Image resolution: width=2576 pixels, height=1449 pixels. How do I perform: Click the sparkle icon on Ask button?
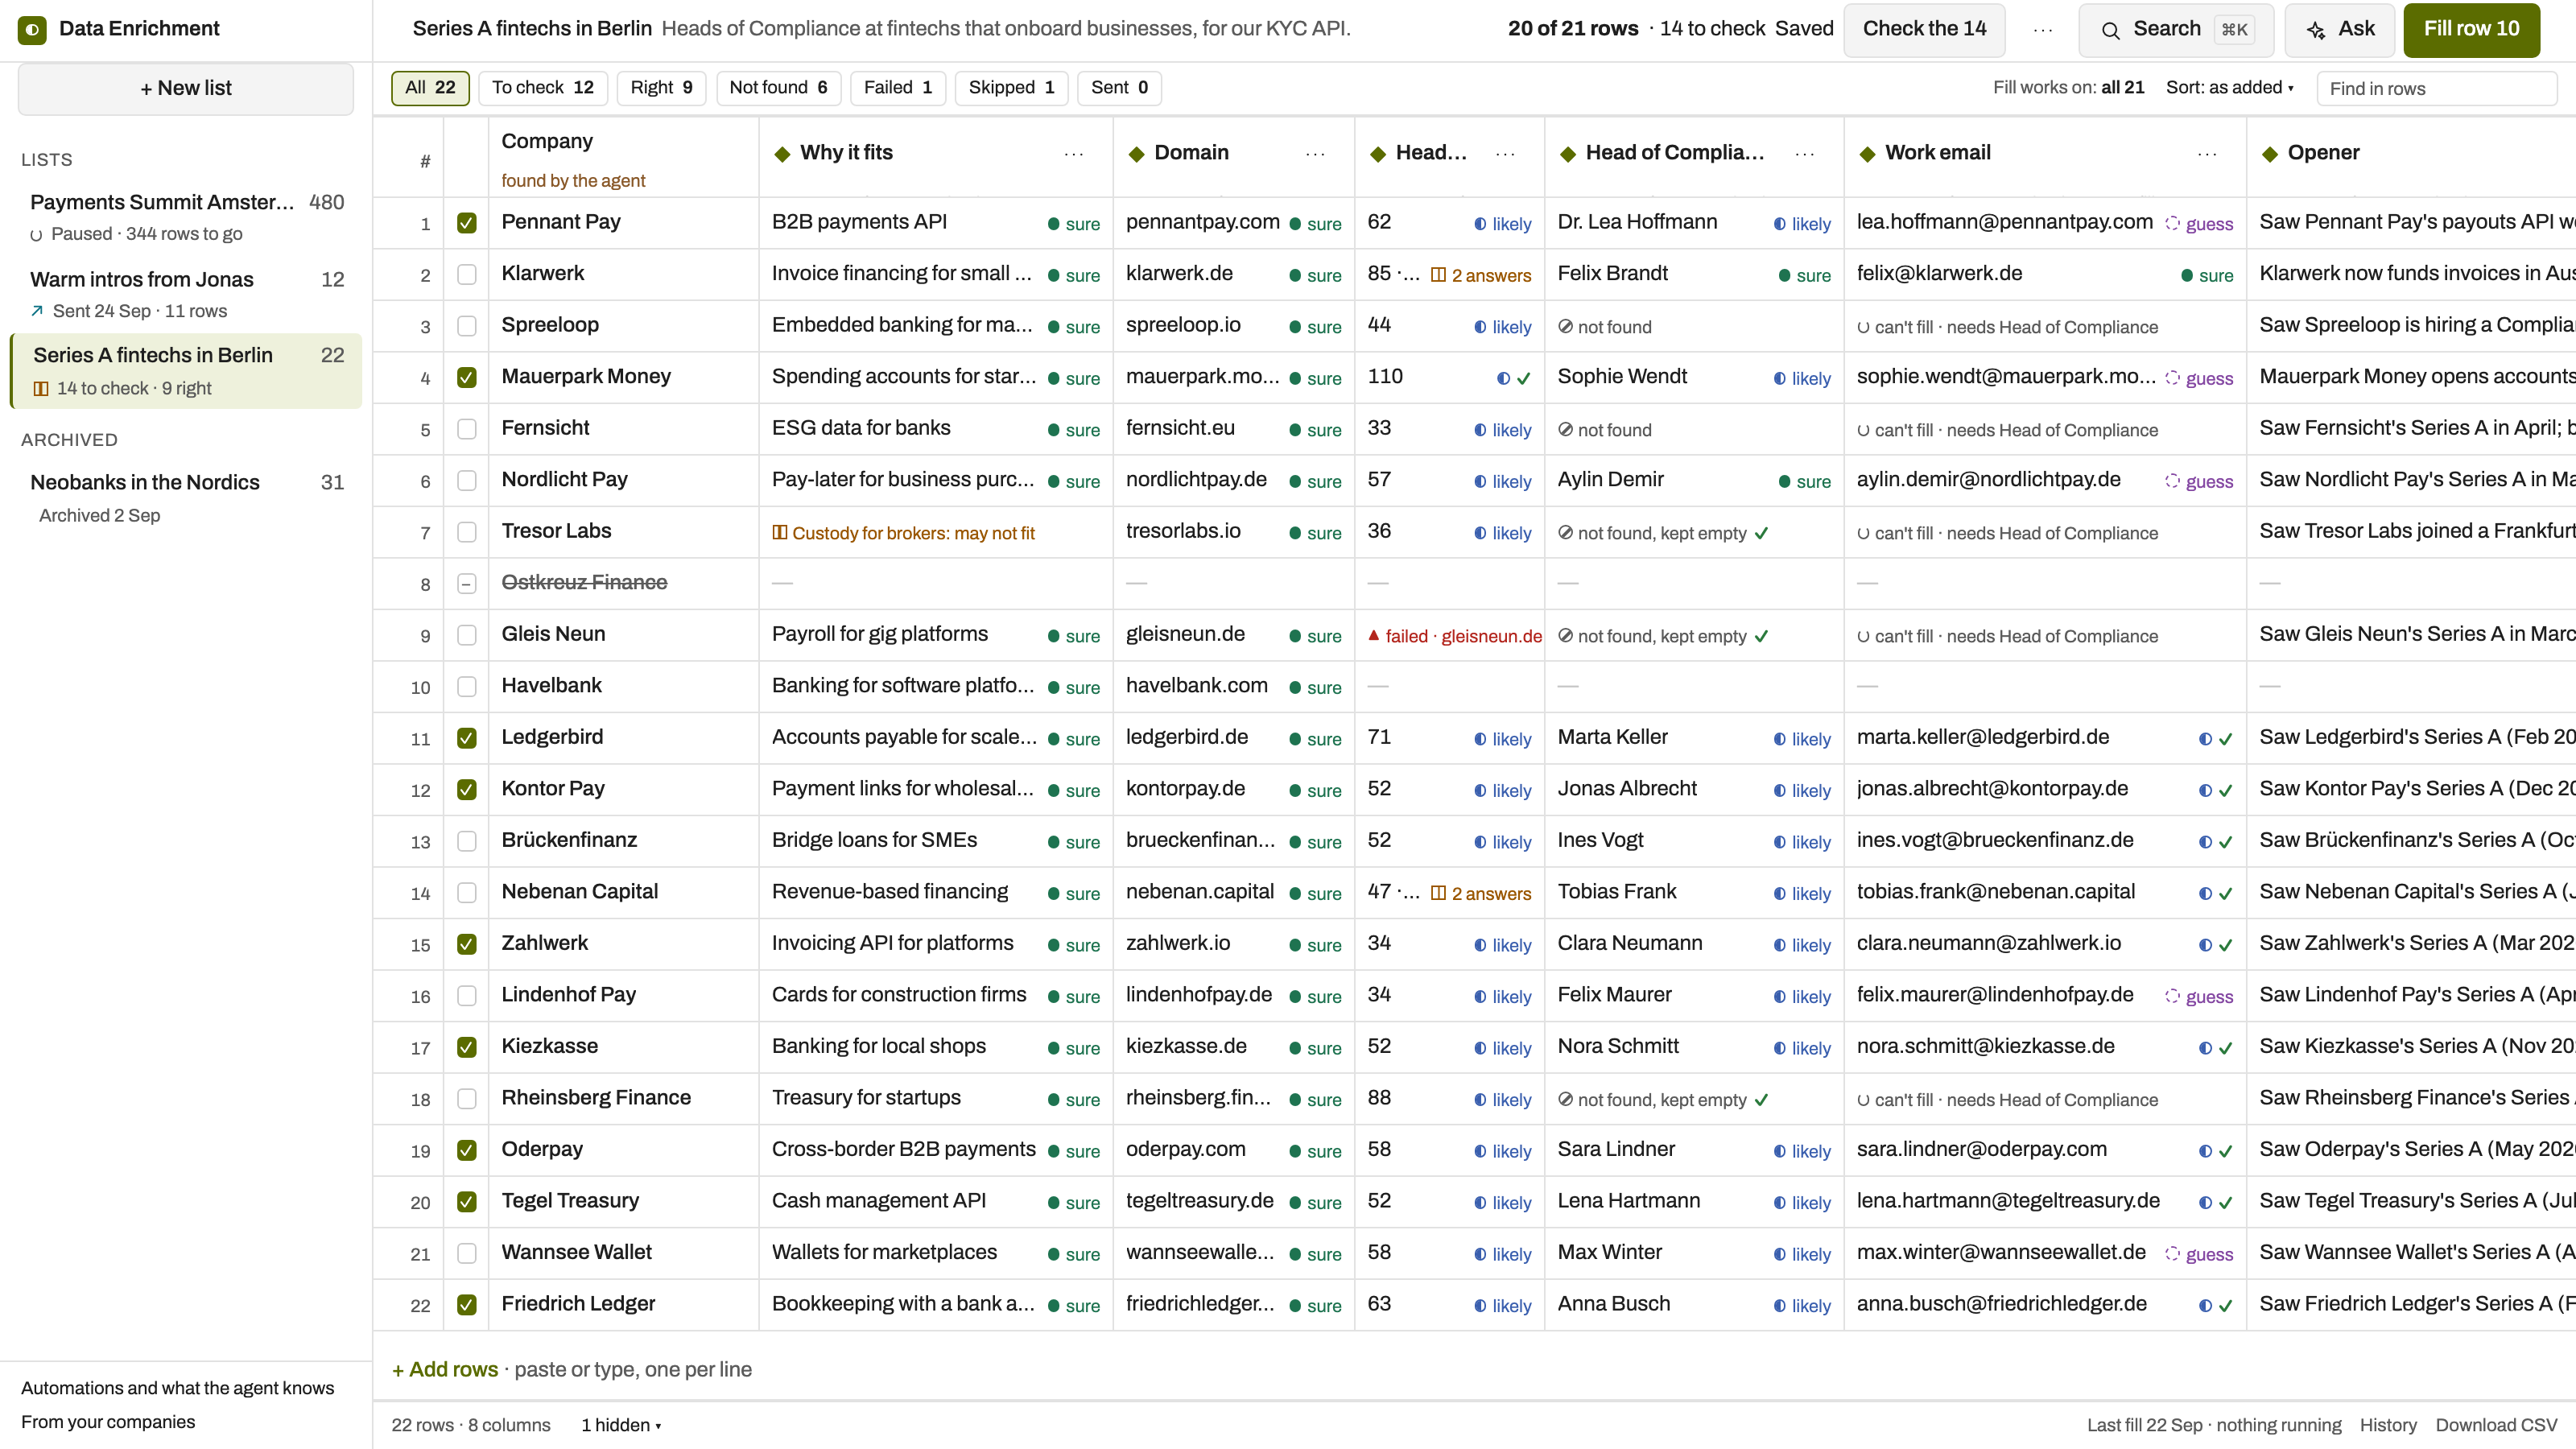coord(2316,30)
